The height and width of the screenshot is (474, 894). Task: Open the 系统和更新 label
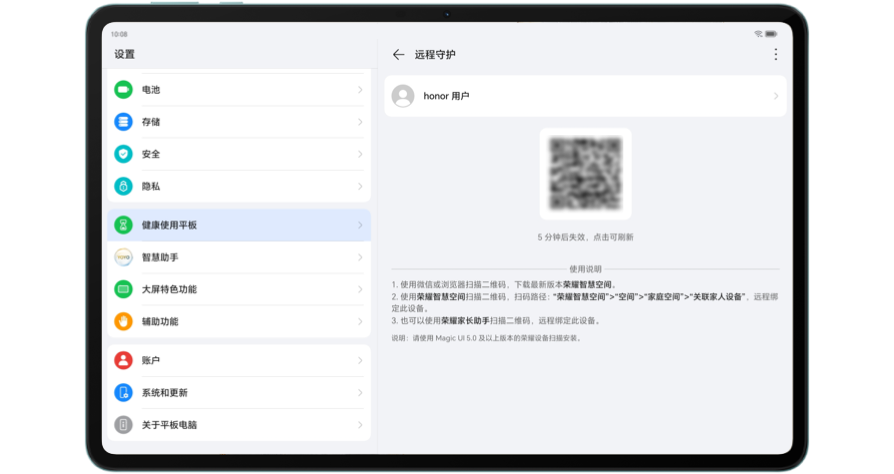(x=165, y=392)
